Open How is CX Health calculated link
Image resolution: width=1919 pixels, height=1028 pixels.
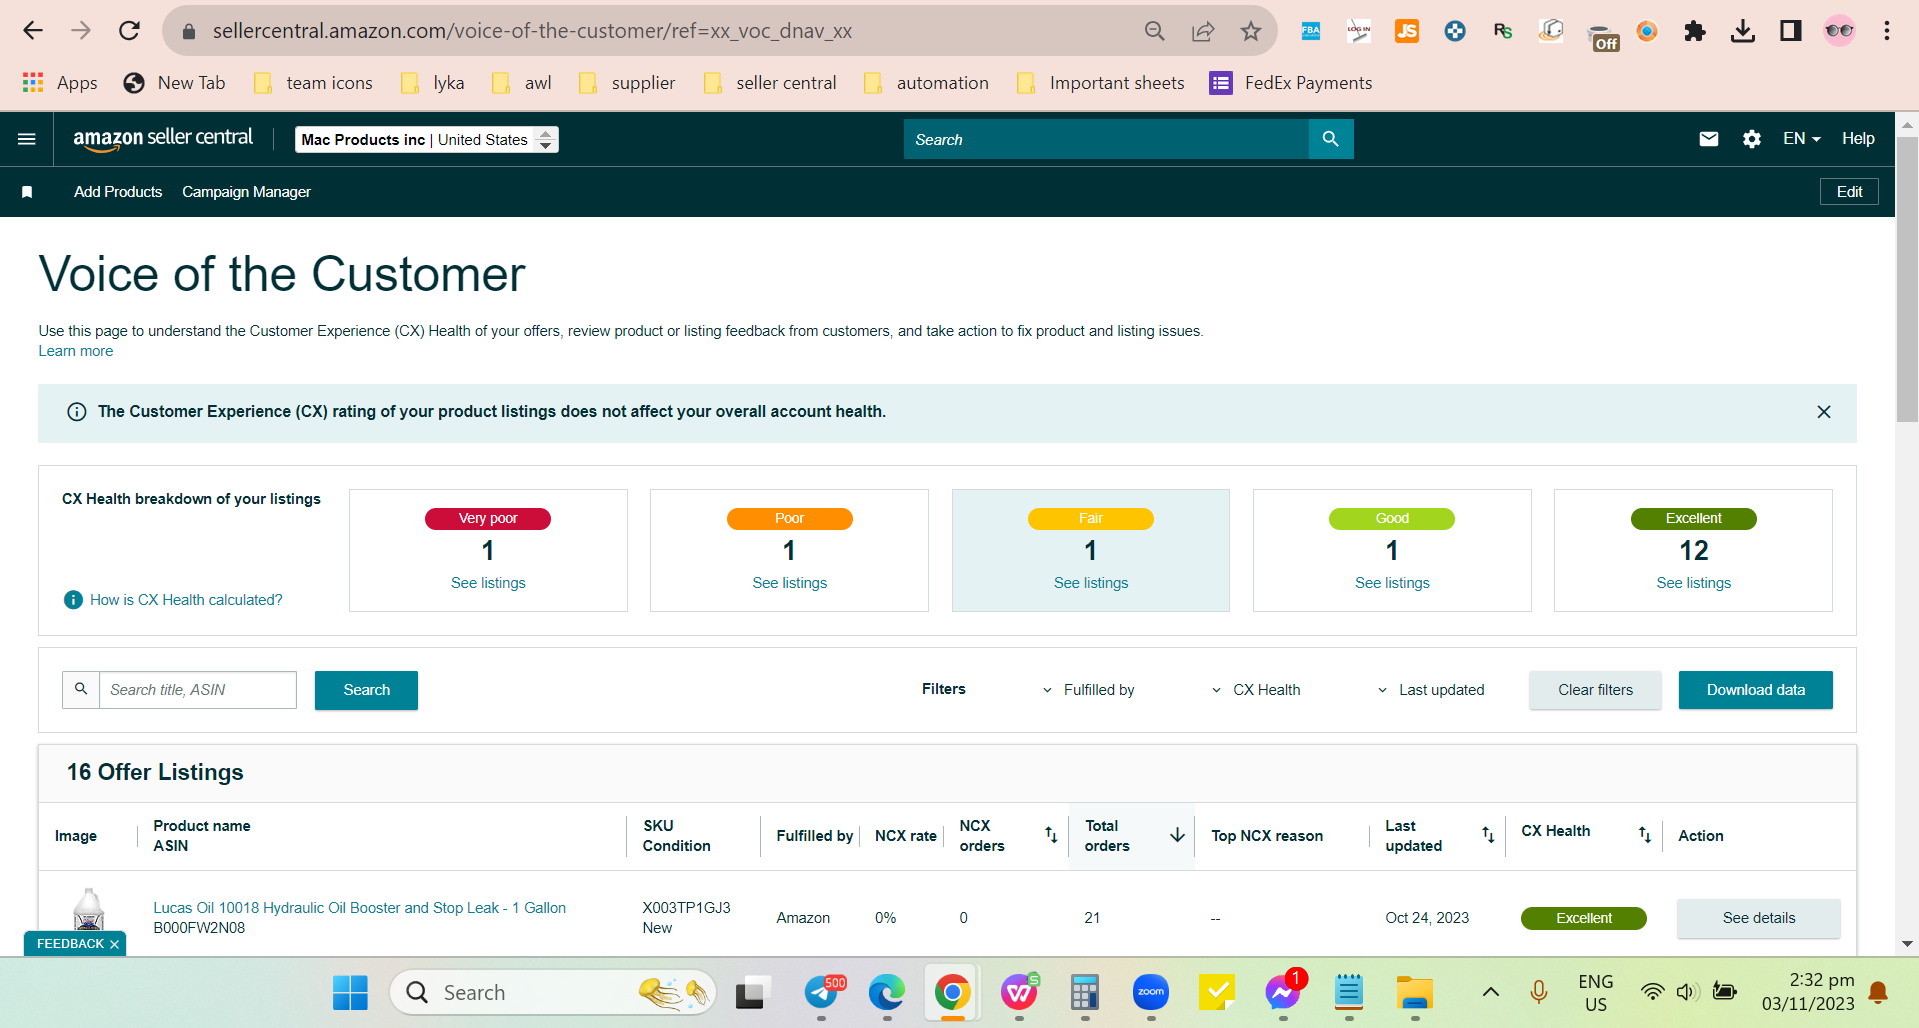pos(186,600)
